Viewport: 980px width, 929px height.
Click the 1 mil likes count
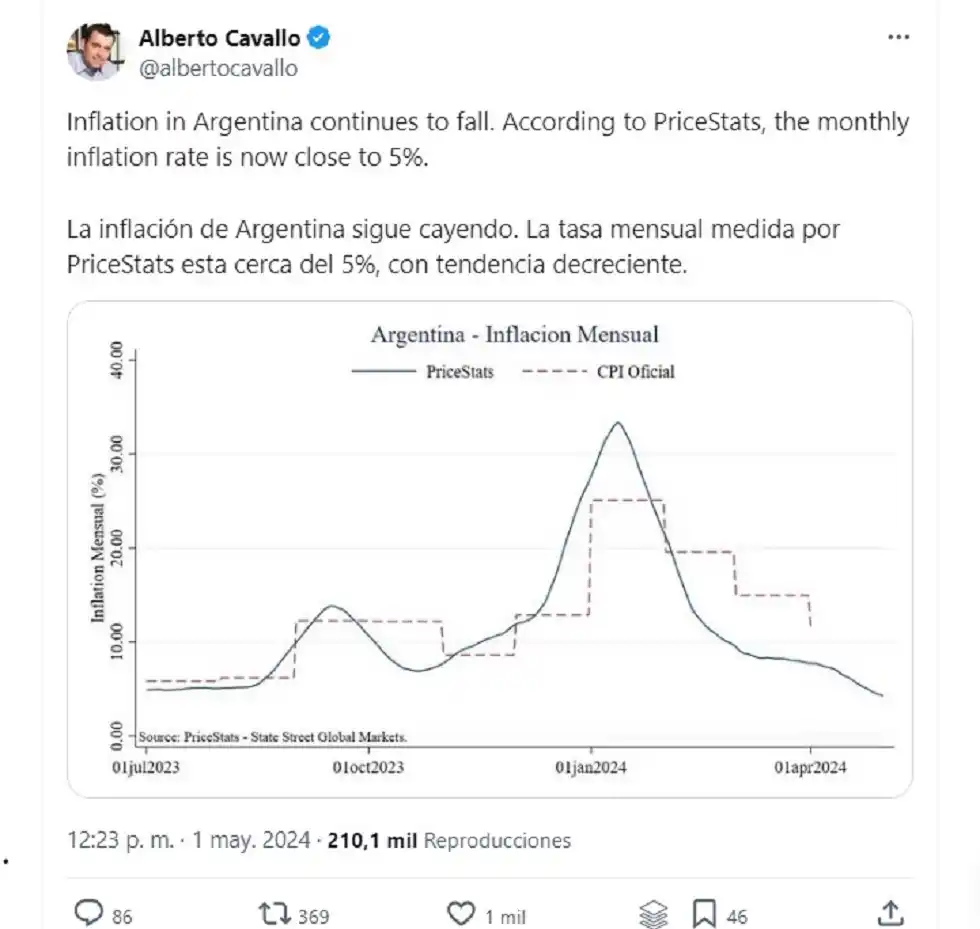tap(506, 915)
